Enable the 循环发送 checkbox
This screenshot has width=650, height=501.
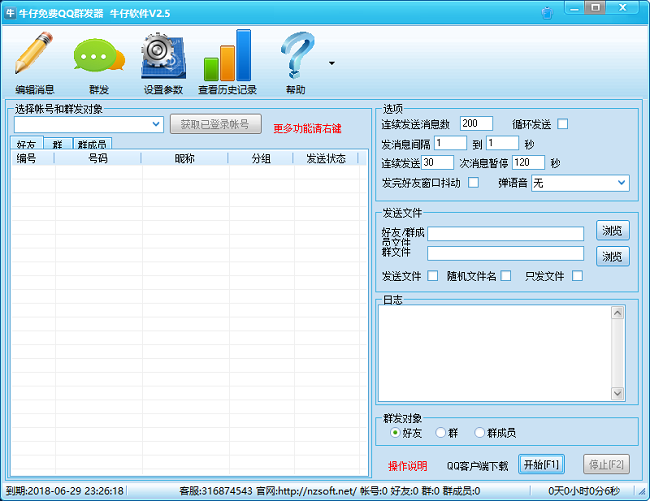pos(562,124)
